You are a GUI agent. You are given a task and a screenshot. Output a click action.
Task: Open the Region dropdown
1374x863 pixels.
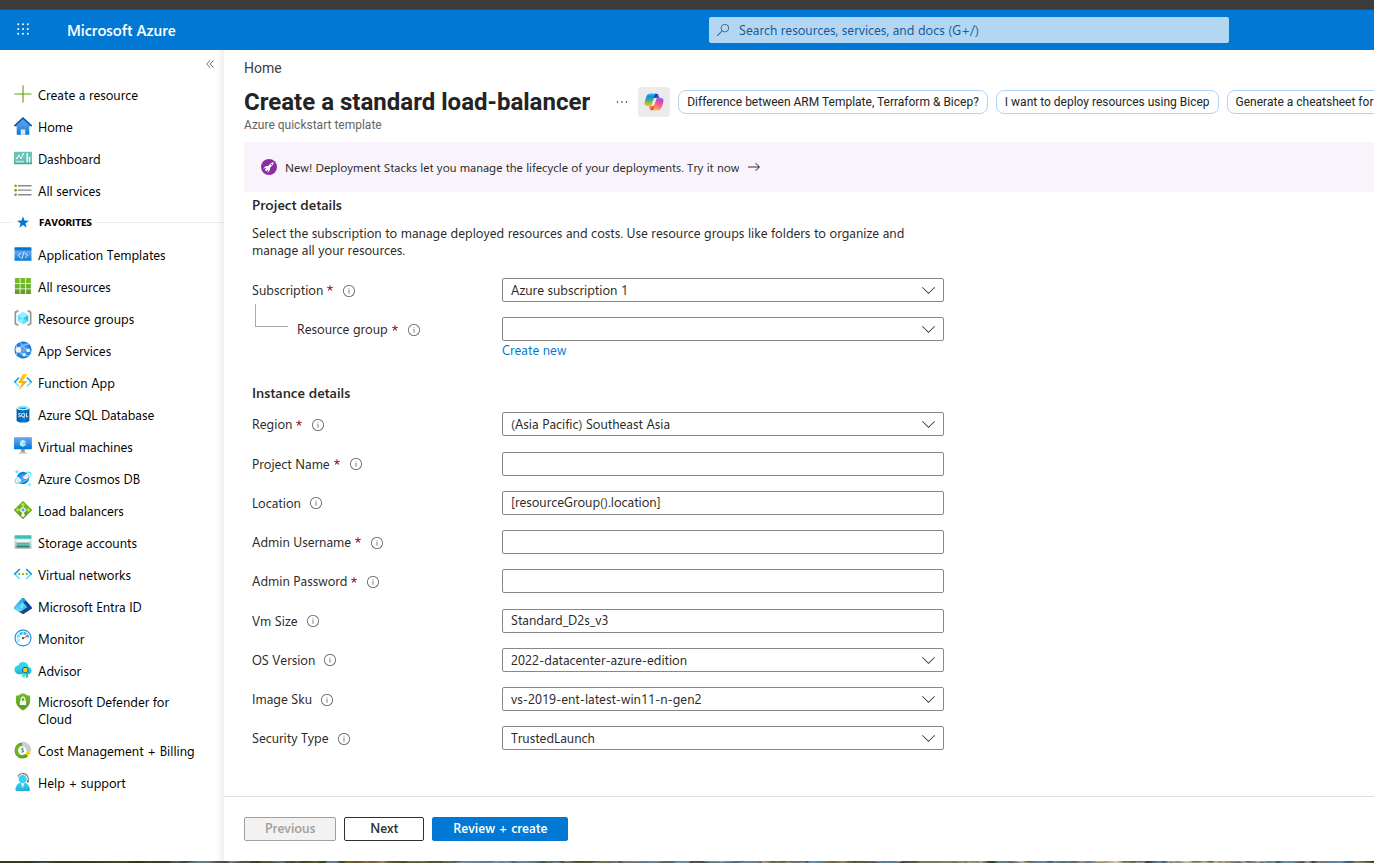[x=723, y=424]
